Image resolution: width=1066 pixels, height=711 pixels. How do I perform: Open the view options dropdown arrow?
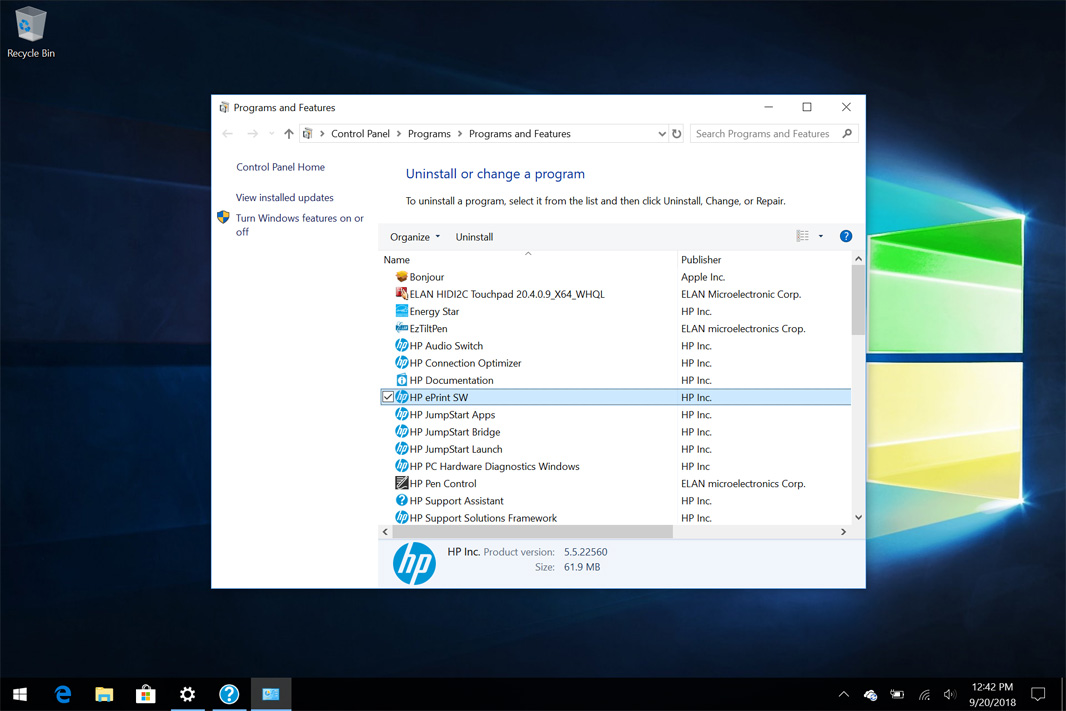tap(821, 237)
